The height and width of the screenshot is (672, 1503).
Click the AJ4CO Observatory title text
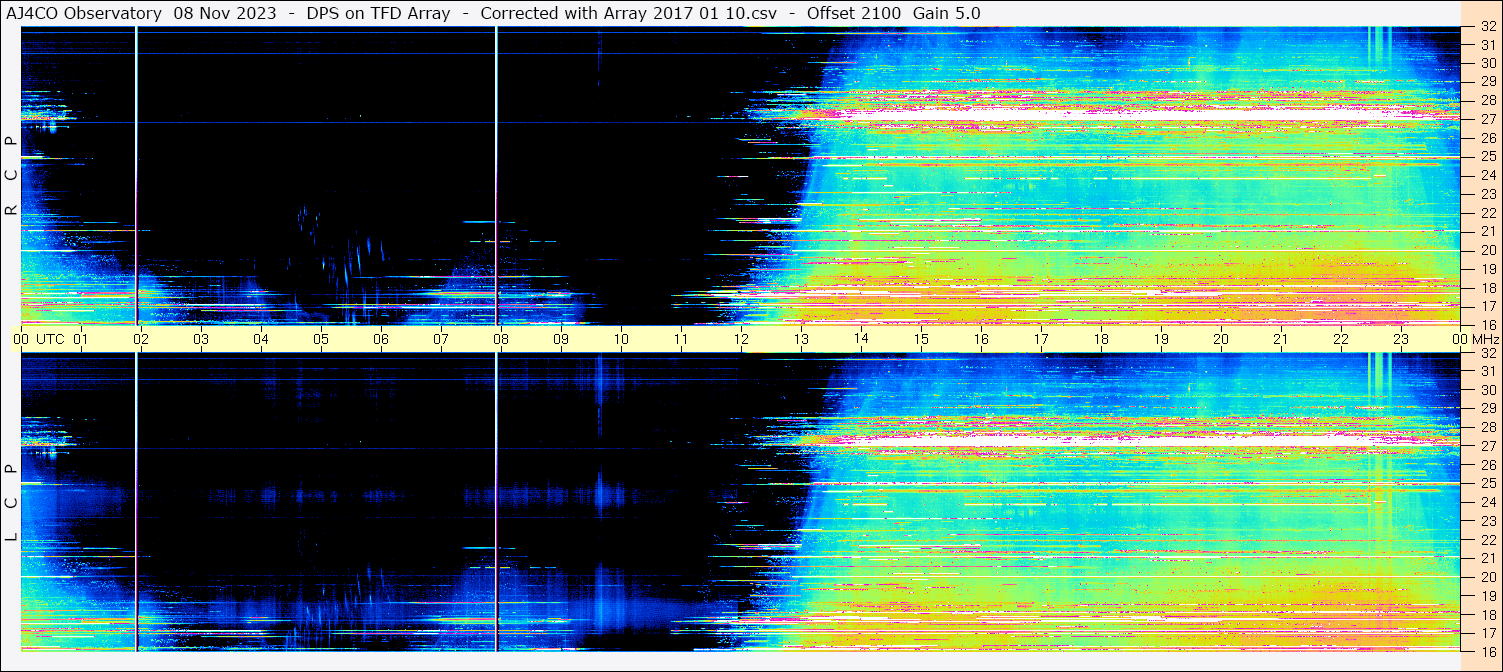84,13
